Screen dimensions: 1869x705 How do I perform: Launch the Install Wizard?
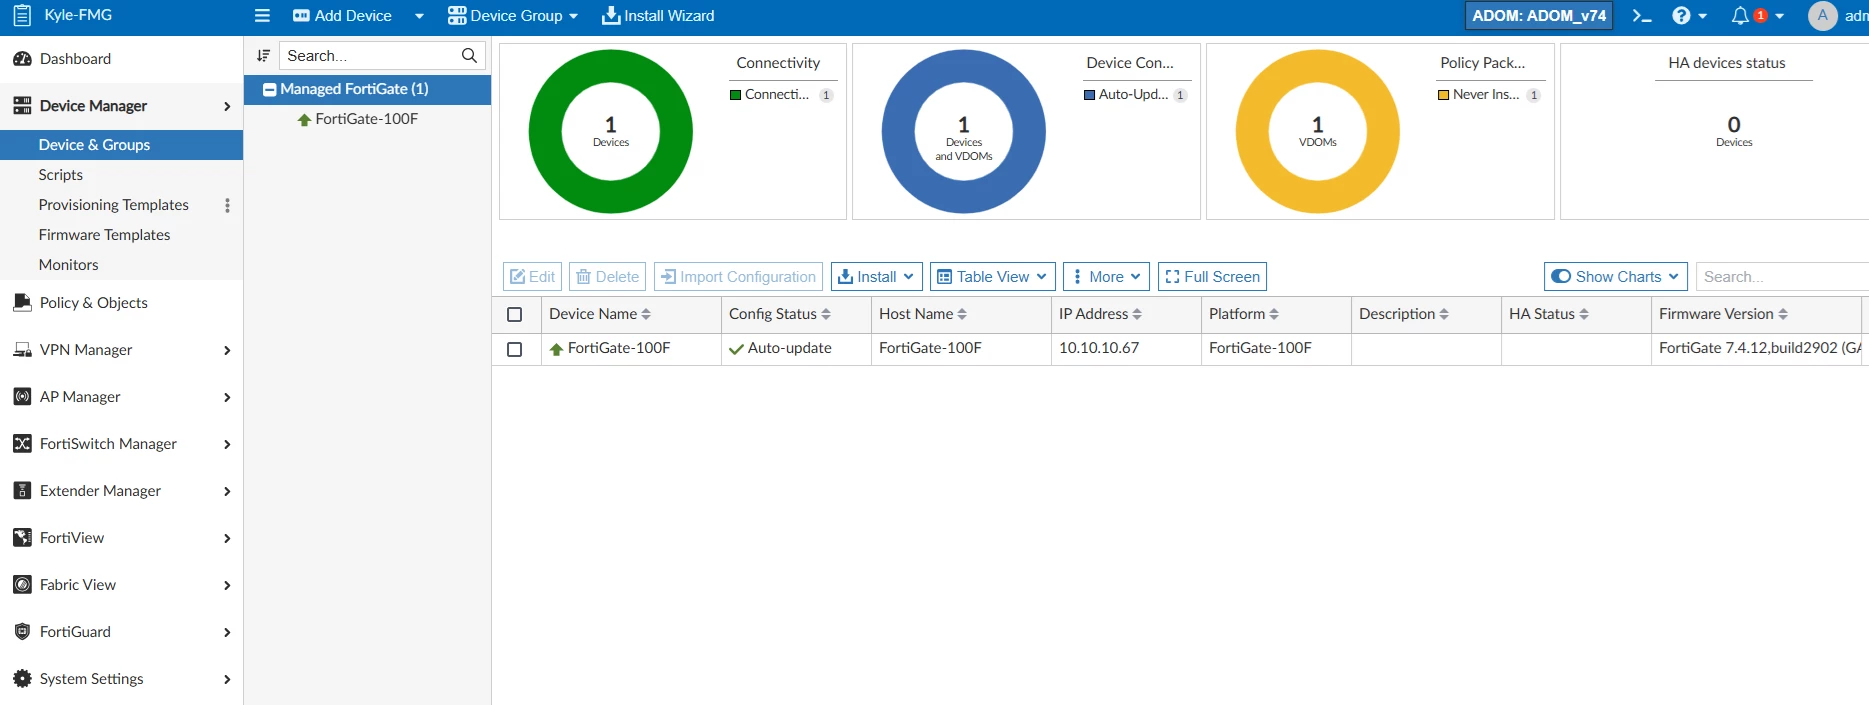click(658, 16)
